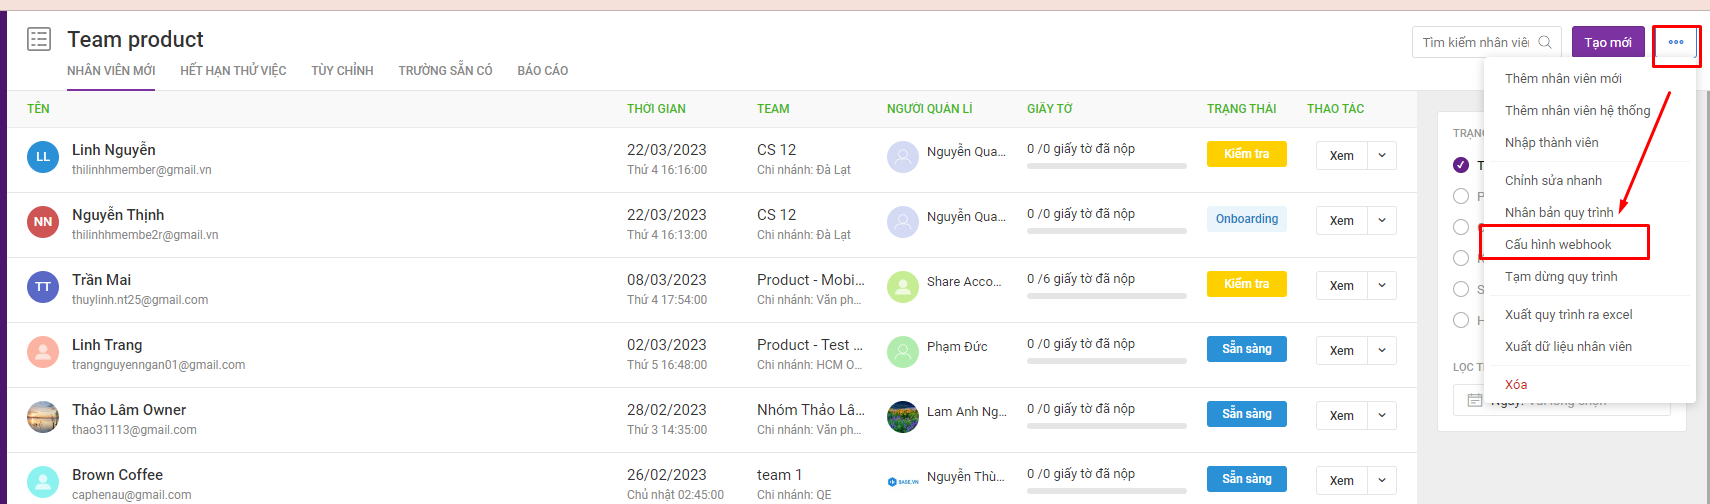The image size is (1710, 504).
Task: Click Xem button for Linh Nguyễn
Action: pos(1342,156)
